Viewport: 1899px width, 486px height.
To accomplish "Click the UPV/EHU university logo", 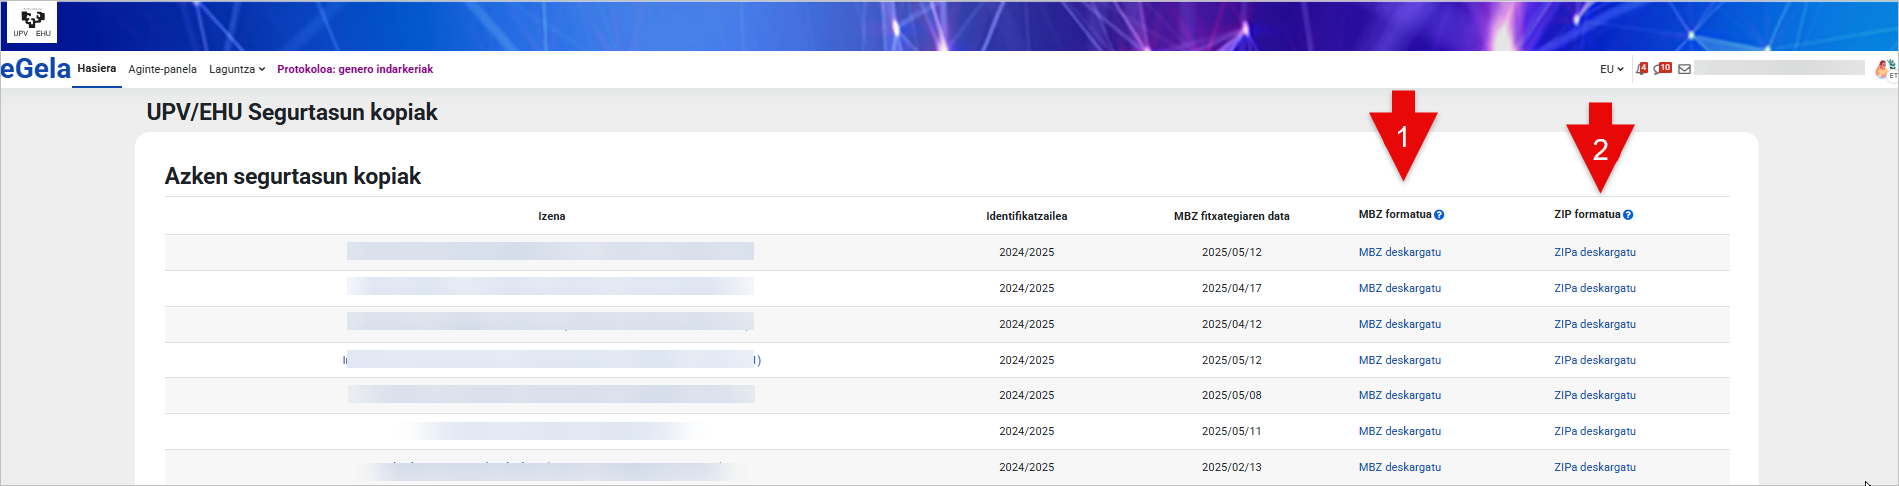I will click(32, 23).
